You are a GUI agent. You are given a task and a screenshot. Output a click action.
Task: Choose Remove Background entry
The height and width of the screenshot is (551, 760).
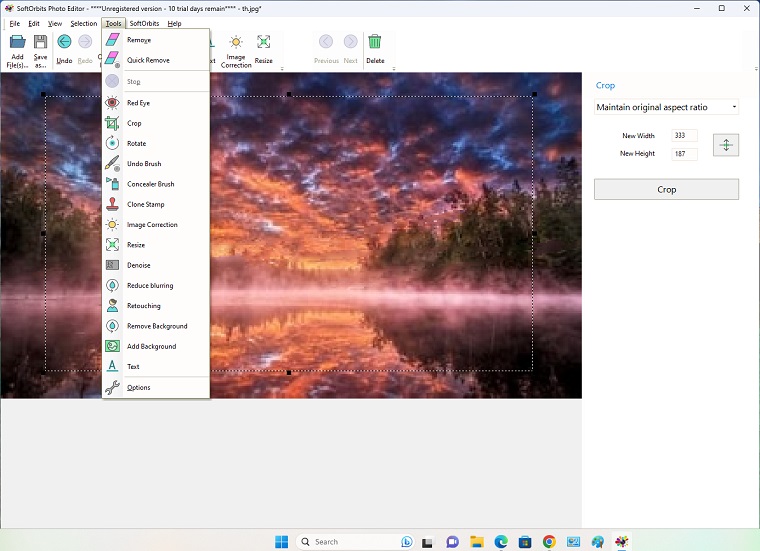(x=156, y=326)
